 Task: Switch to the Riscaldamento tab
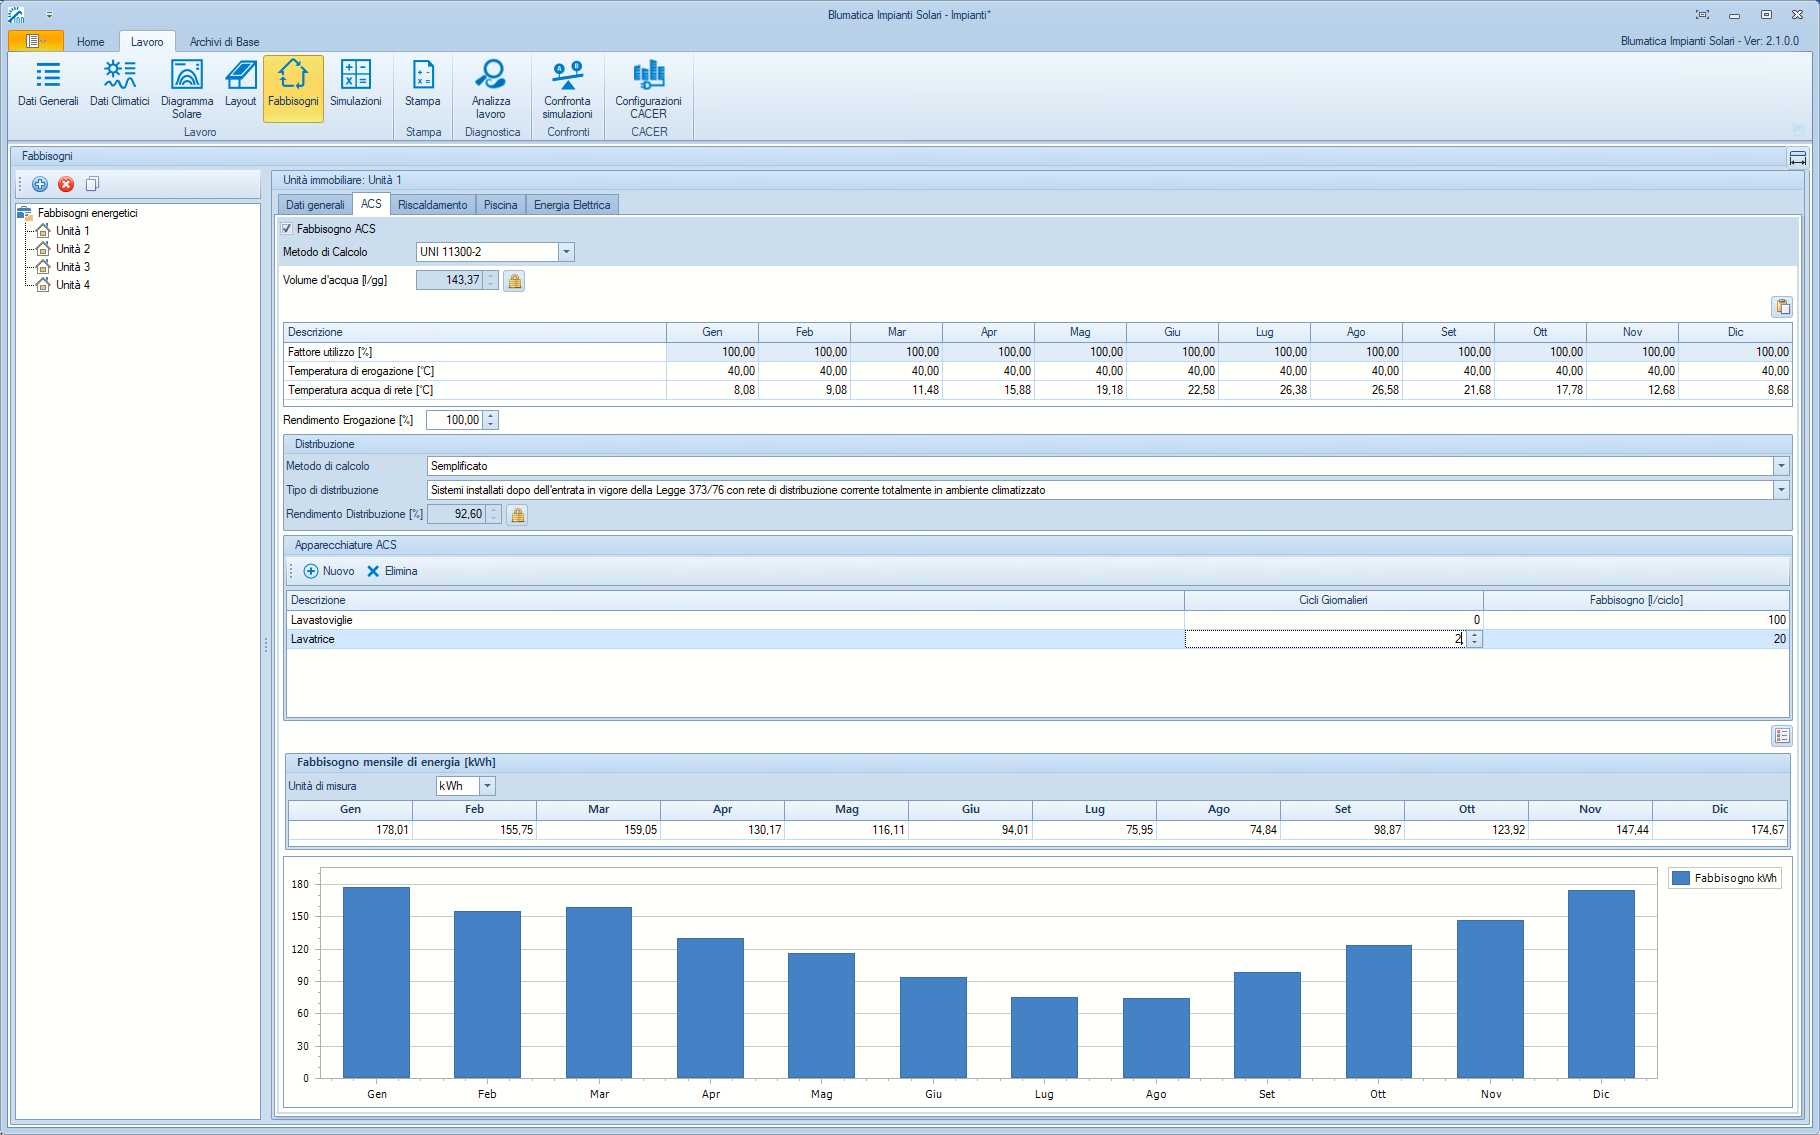click(x=432, y=205)
